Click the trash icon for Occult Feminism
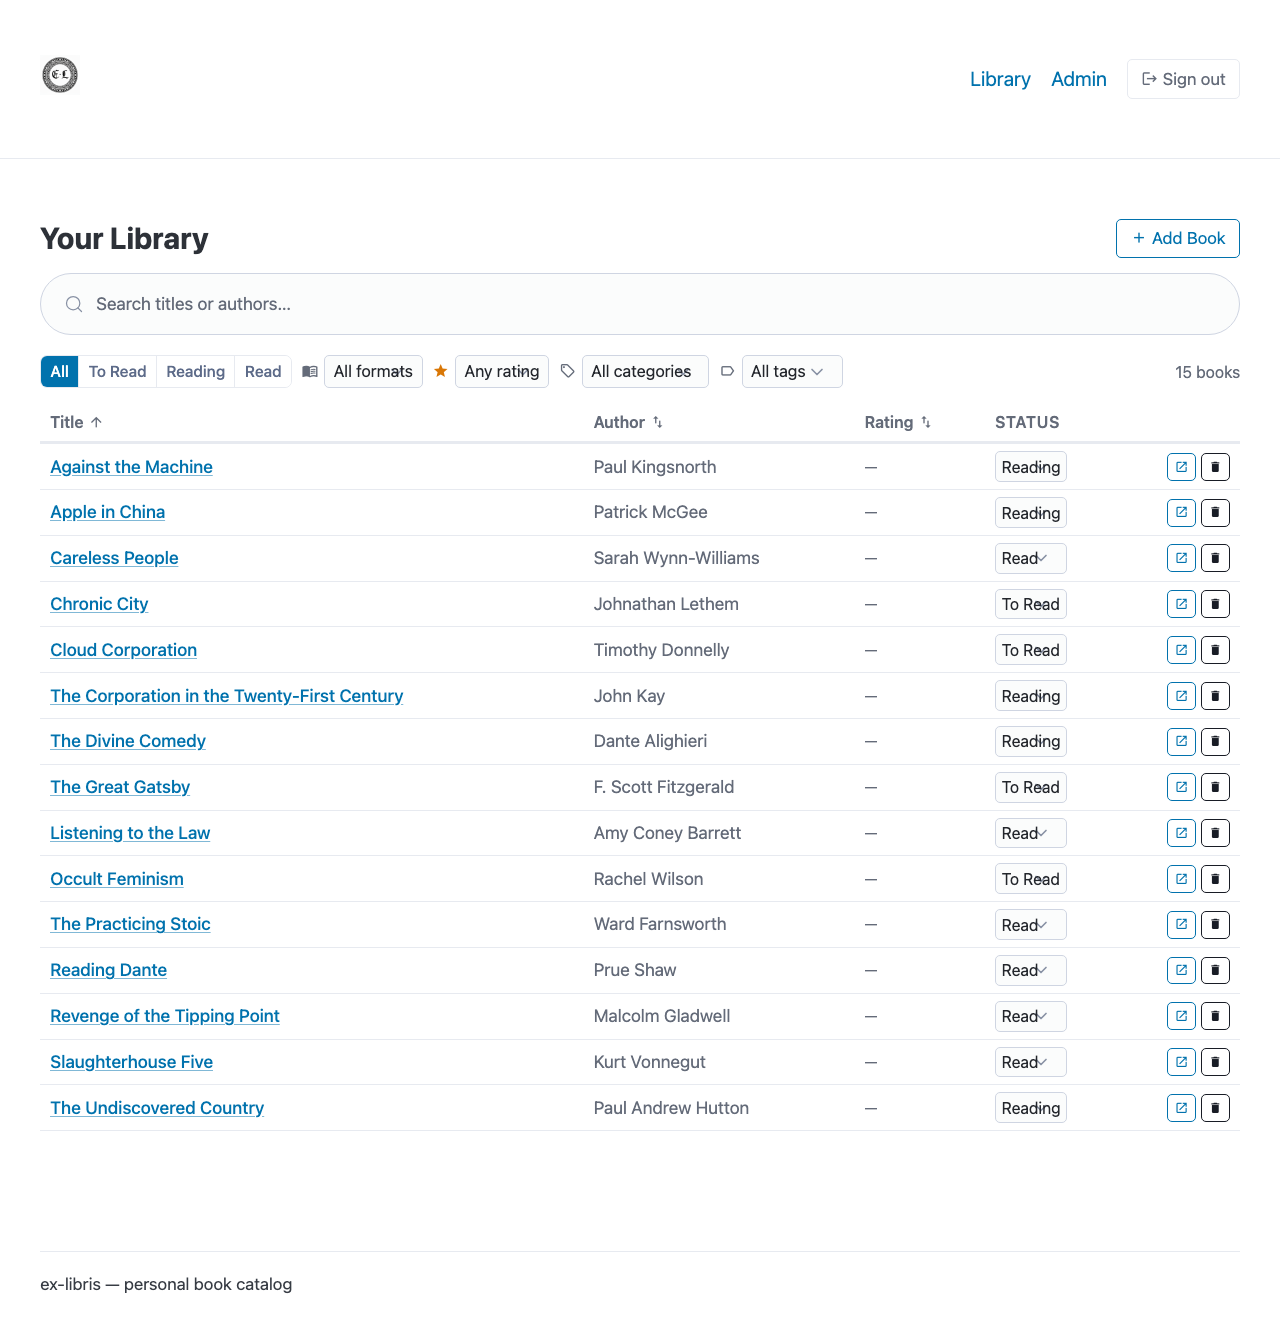1280x1338 pixels. pos(1215,878)
